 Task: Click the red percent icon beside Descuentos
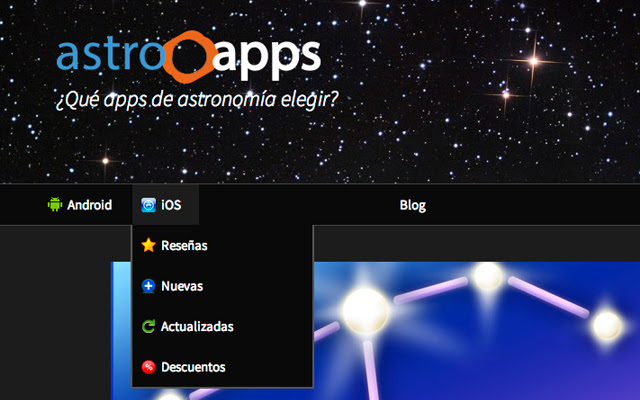tap(148, 367)
